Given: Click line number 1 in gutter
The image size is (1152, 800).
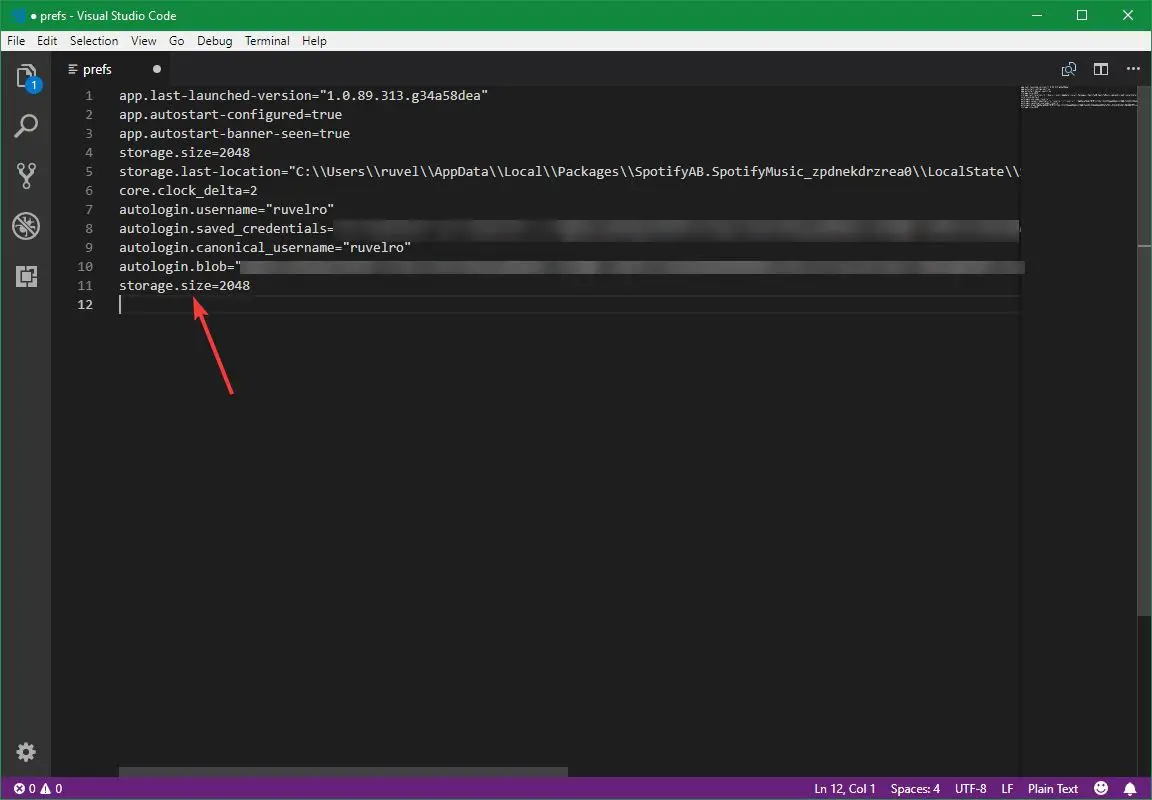Looking at the screenshot, I should (89, 96).
